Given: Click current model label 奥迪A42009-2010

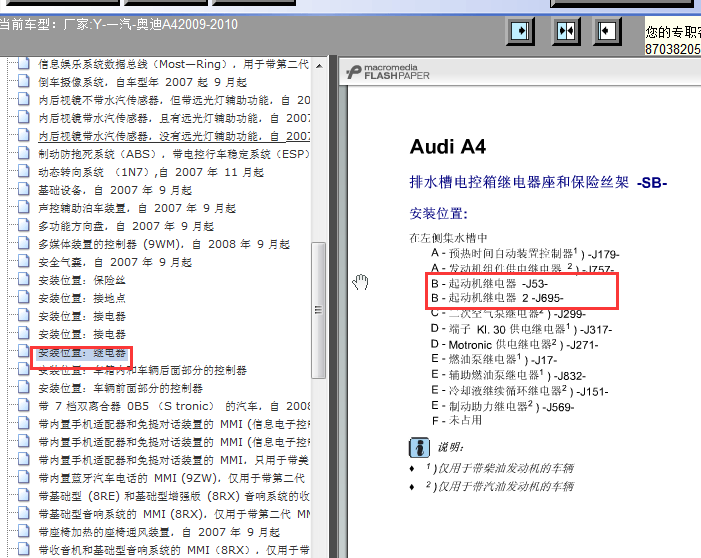Looking at the screenshot, I should (x=186, y=24).
